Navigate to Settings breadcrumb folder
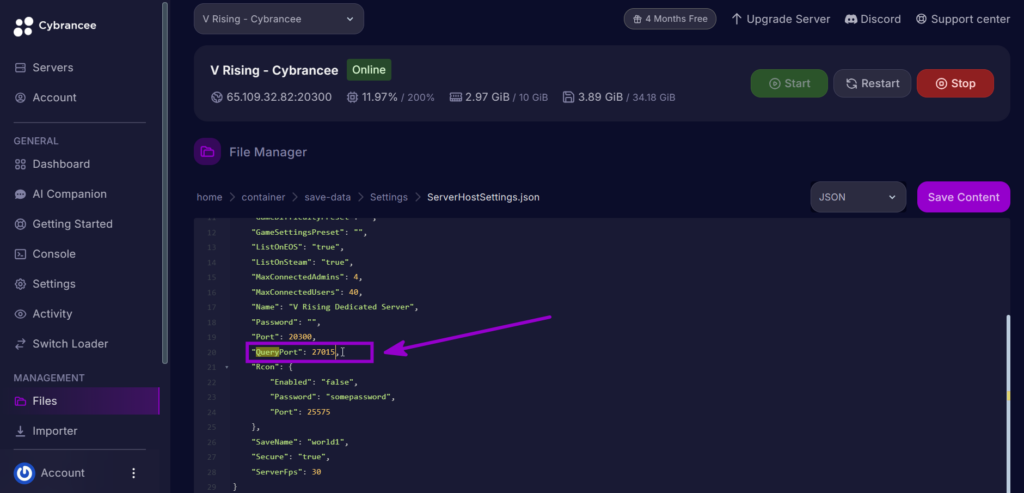Screen dimensions: 1024x493 [389, 197]
